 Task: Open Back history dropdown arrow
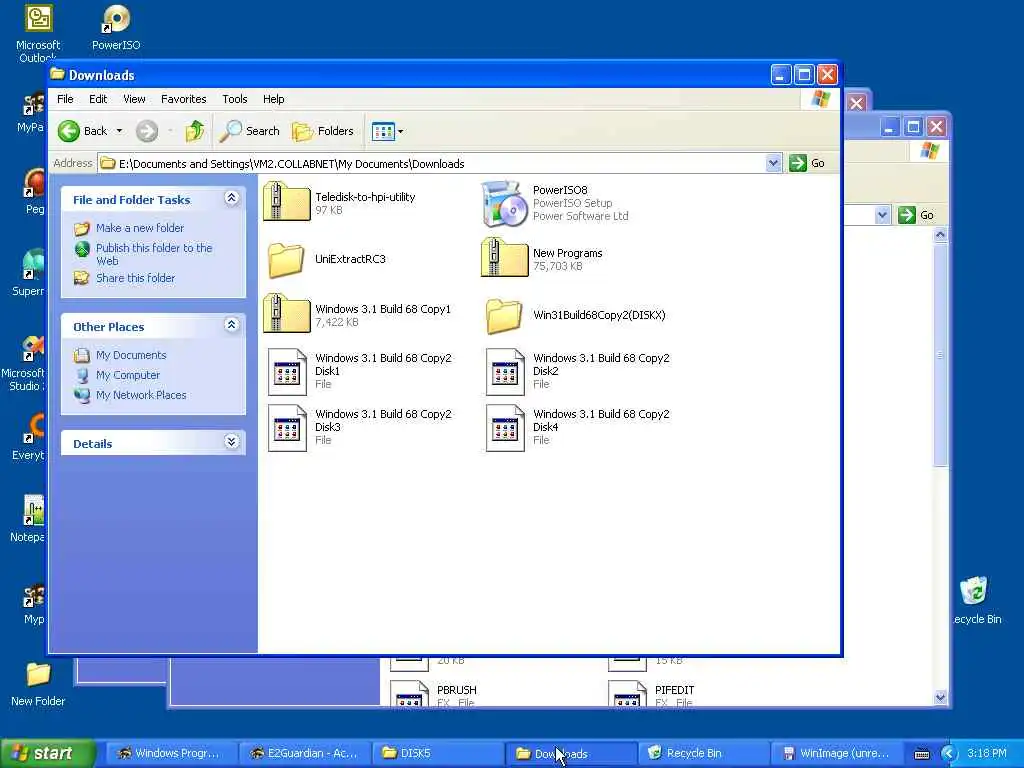pyautogui.click(x=120, y=131)
